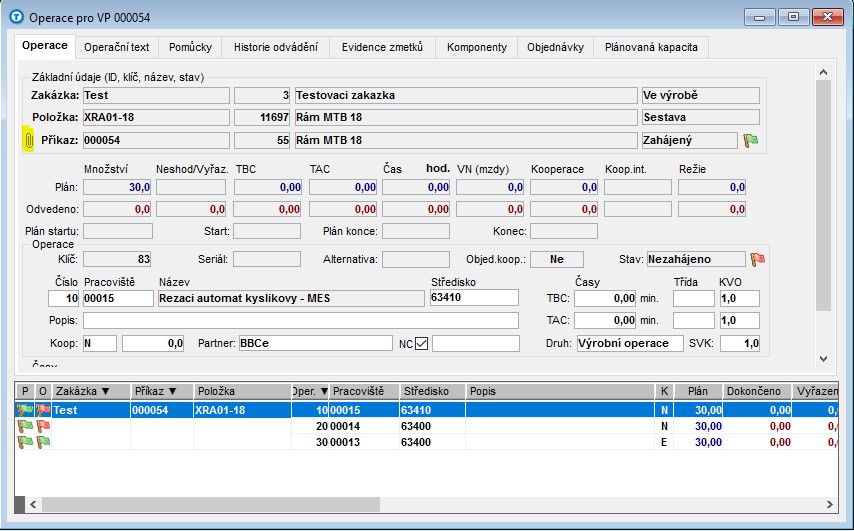
Task: Click the Plán Množství field 30,0
Action: coord(117,187)
